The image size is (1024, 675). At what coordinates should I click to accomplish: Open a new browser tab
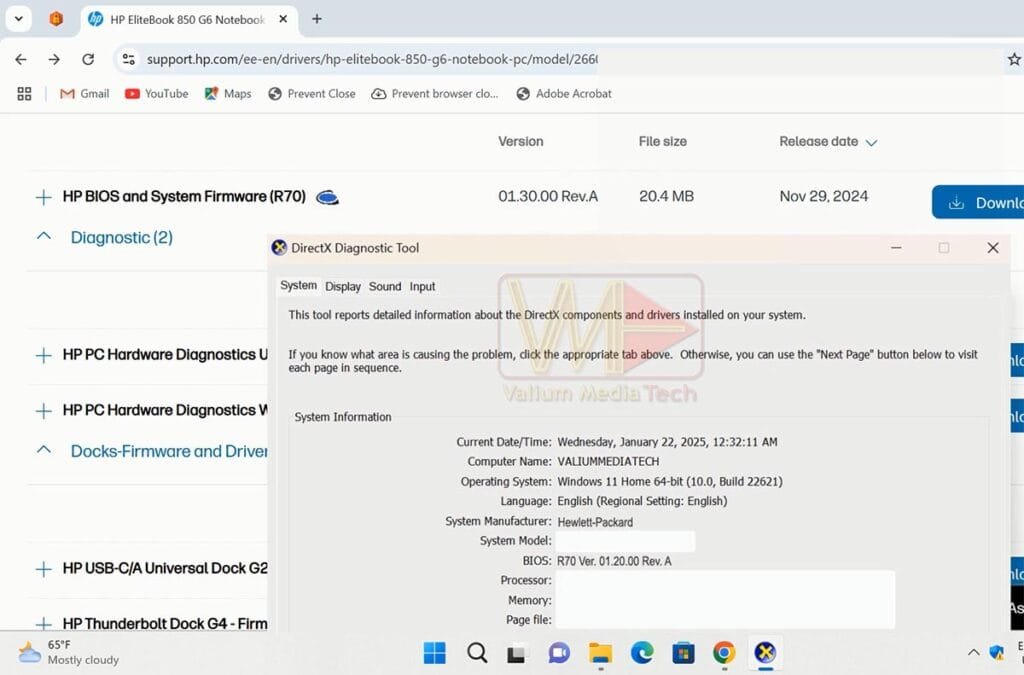point(317,19)
